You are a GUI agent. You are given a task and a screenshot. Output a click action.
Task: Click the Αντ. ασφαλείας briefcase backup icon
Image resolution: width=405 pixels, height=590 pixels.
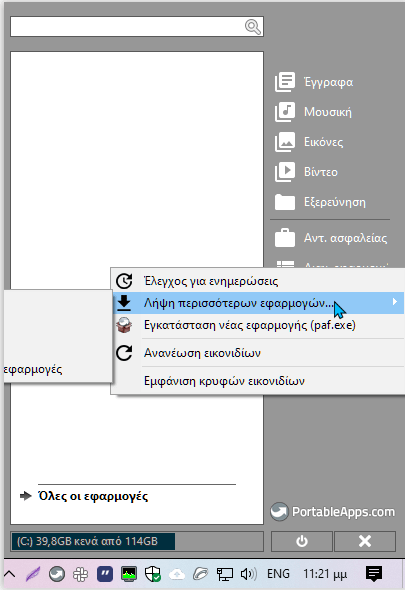(x=285, y=238)
